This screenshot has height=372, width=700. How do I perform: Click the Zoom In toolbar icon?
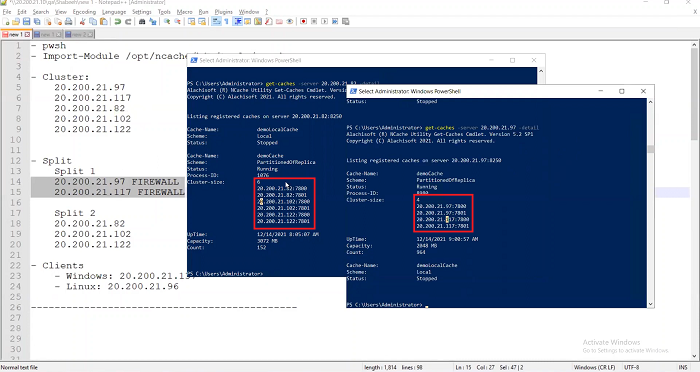point(167,21)
